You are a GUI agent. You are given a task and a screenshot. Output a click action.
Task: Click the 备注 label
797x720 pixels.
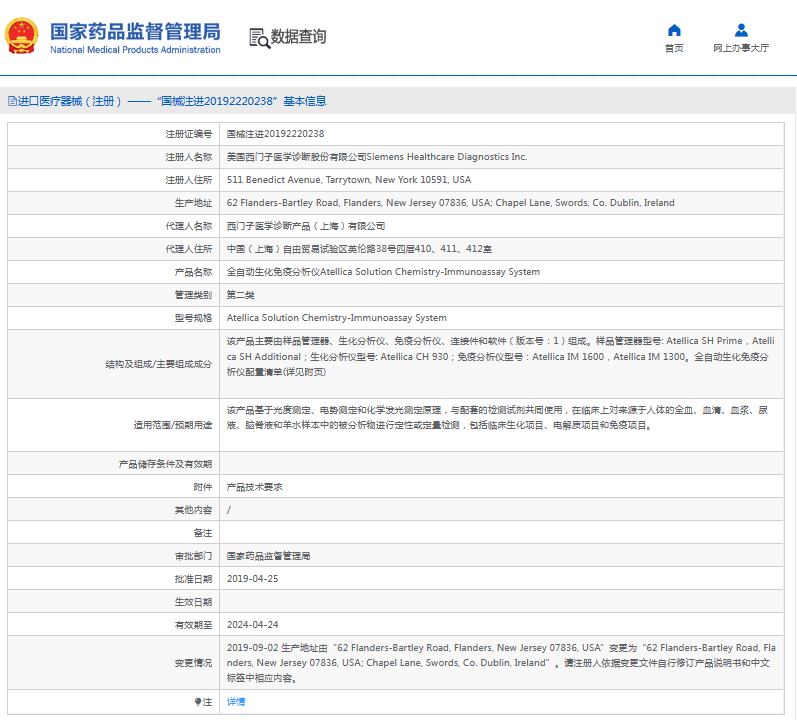tap(202, 533)
